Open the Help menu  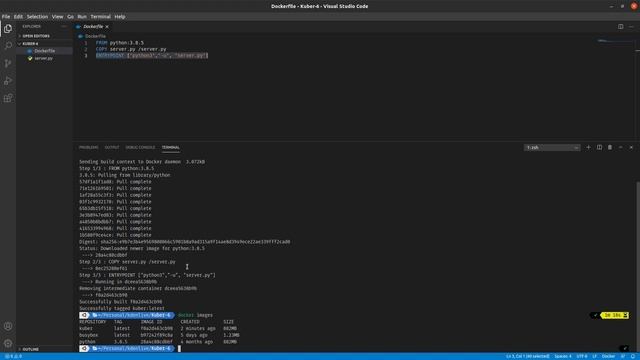120,17
